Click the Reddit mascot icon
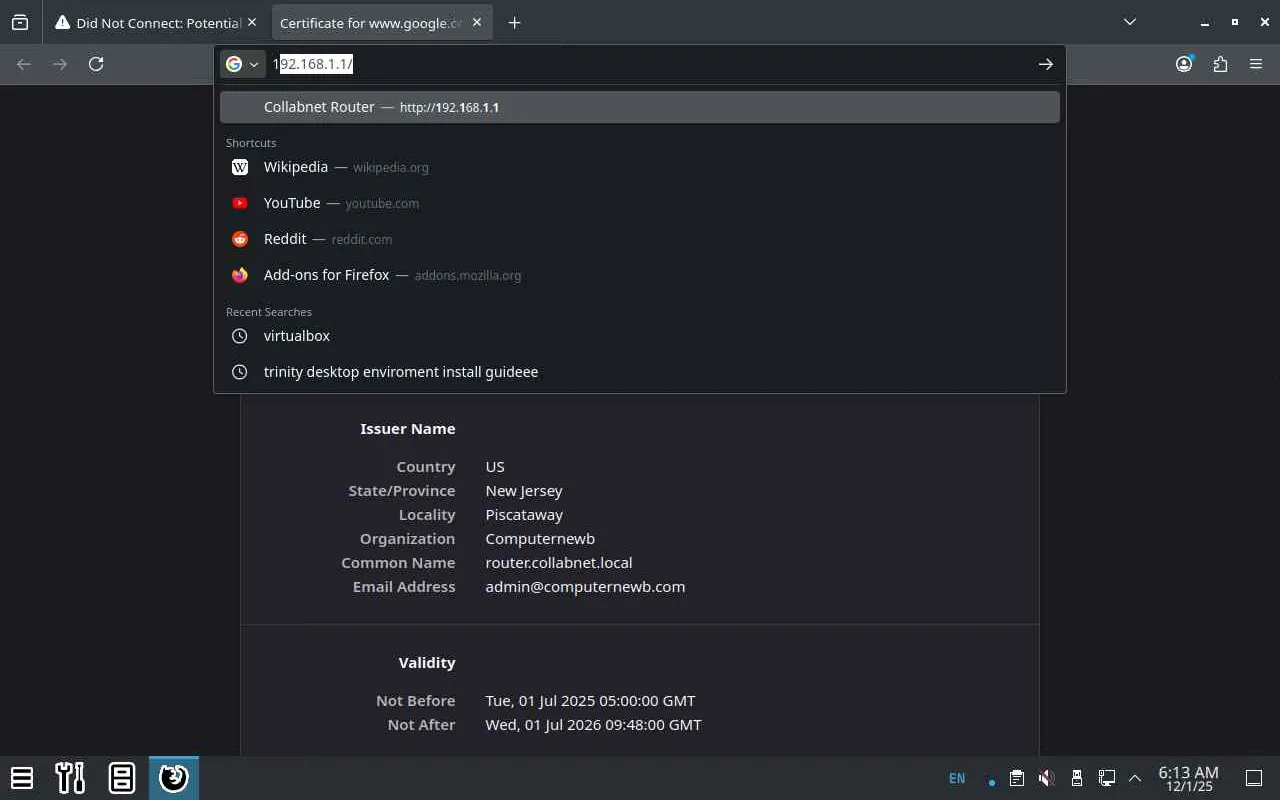This screenshot has width=1280, height=800. (x=240, y=239)
